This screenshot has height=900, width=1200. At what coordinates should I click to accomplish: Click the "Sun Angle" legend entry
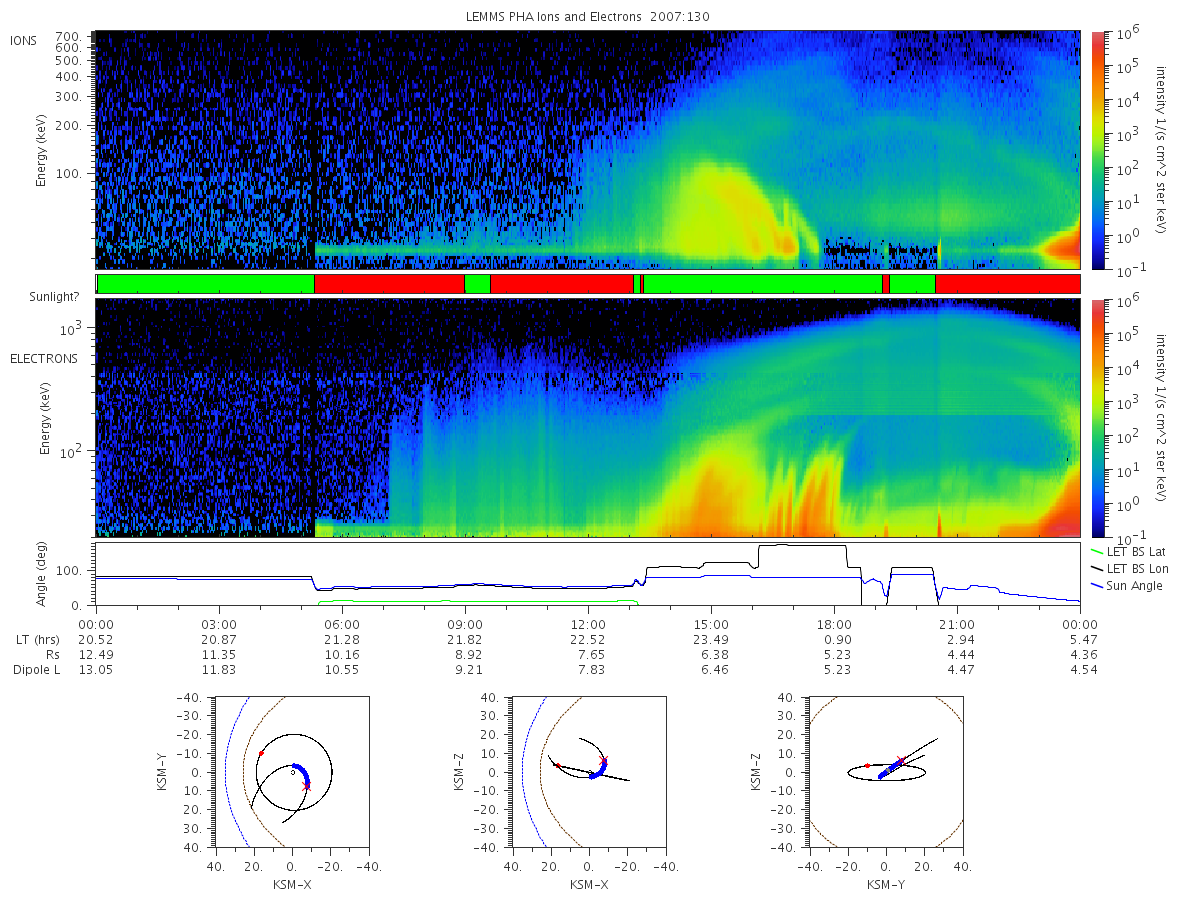coord(1127,585)
